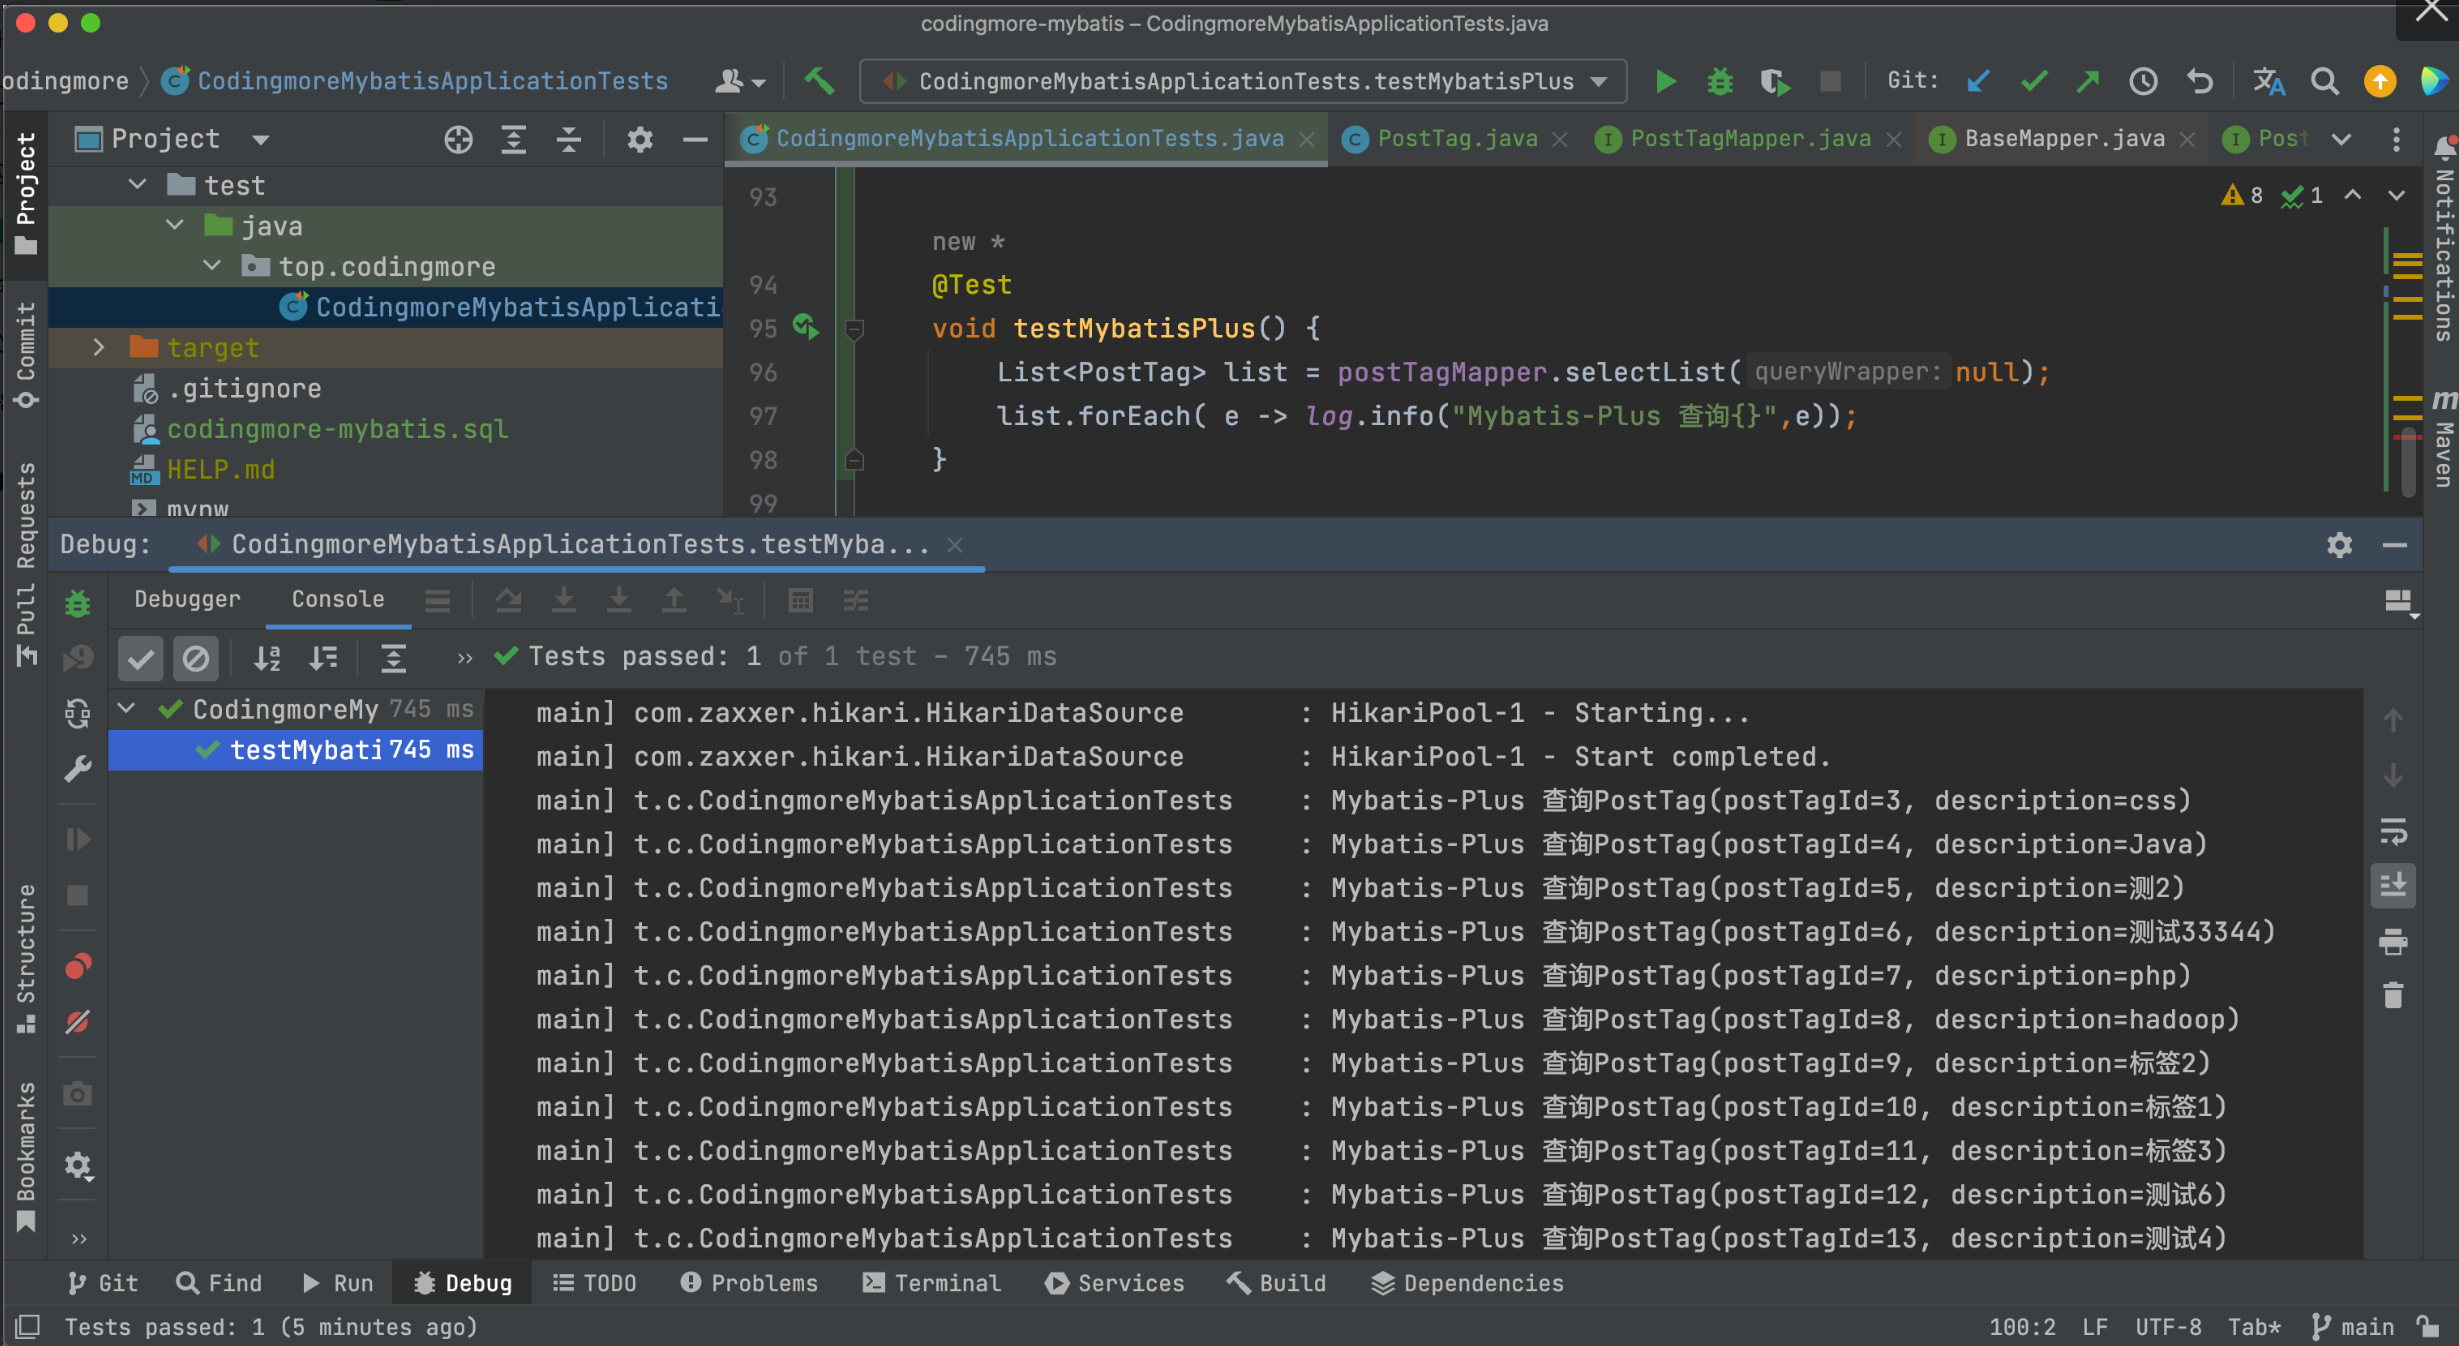Click Select Opened File target icon
2459x1346 pixels.
point(458,140)
